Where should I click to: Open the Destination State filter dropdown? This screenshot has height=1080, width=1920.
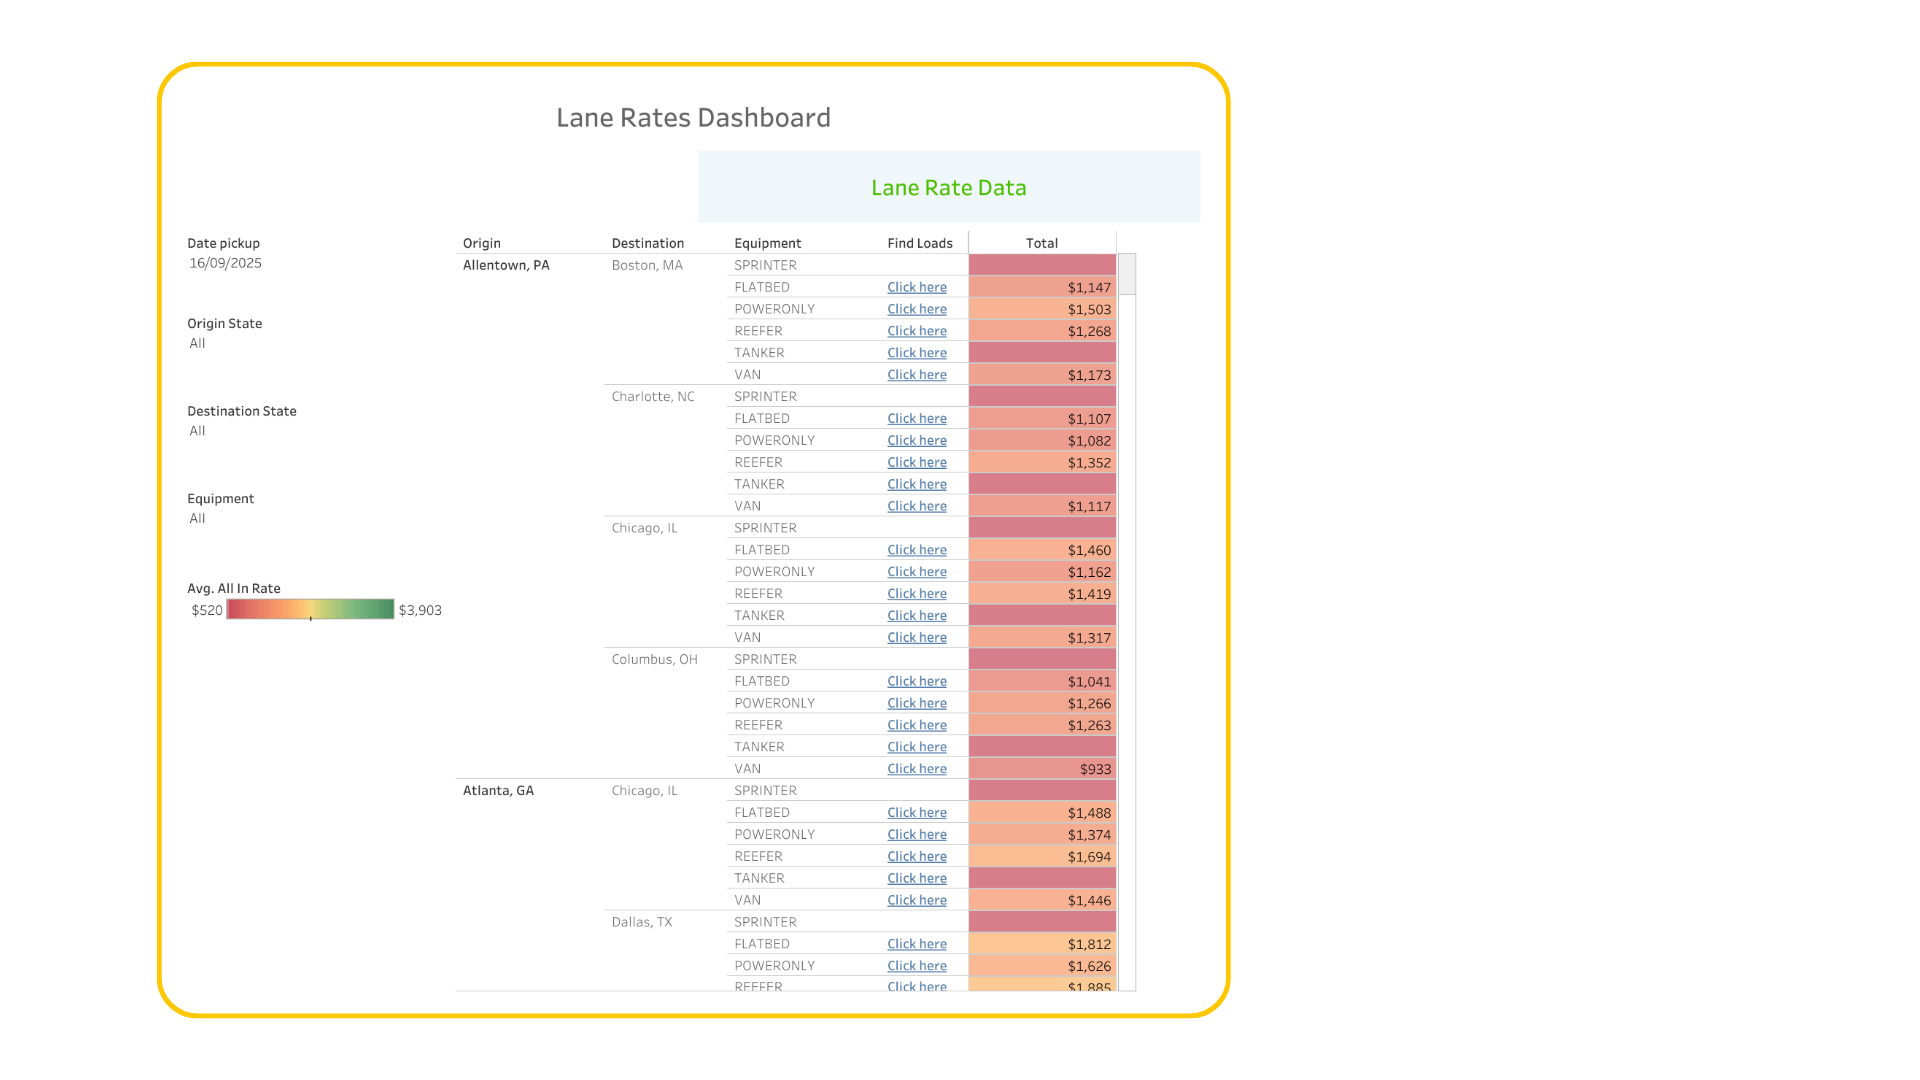[x=198, y=431]
